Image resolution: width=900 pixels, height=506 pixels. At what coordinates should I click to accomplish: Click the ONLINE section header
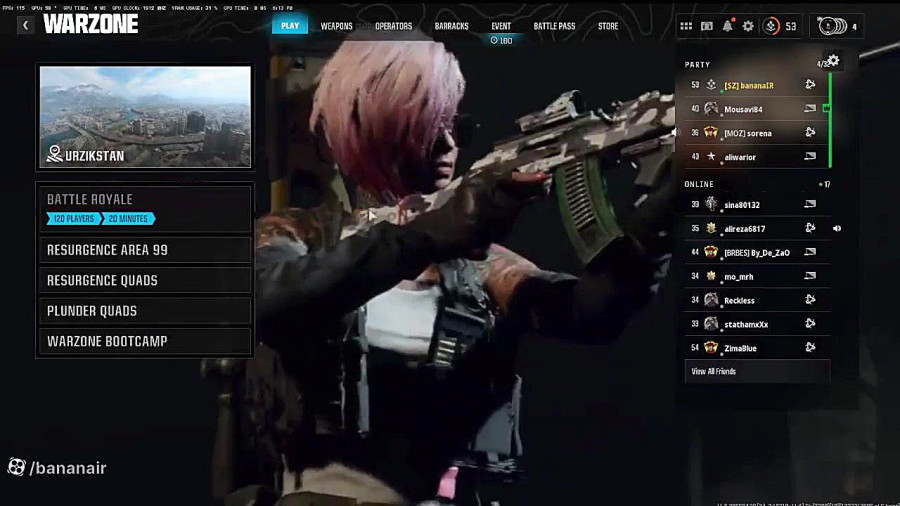click(x=699, y=184)
